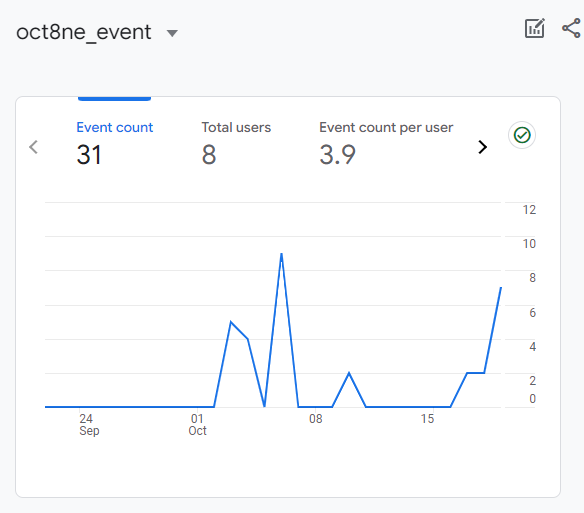The width and height of the screenshot is (584, 513).
Task: Select the Event count metric tab
Action: 115,127
